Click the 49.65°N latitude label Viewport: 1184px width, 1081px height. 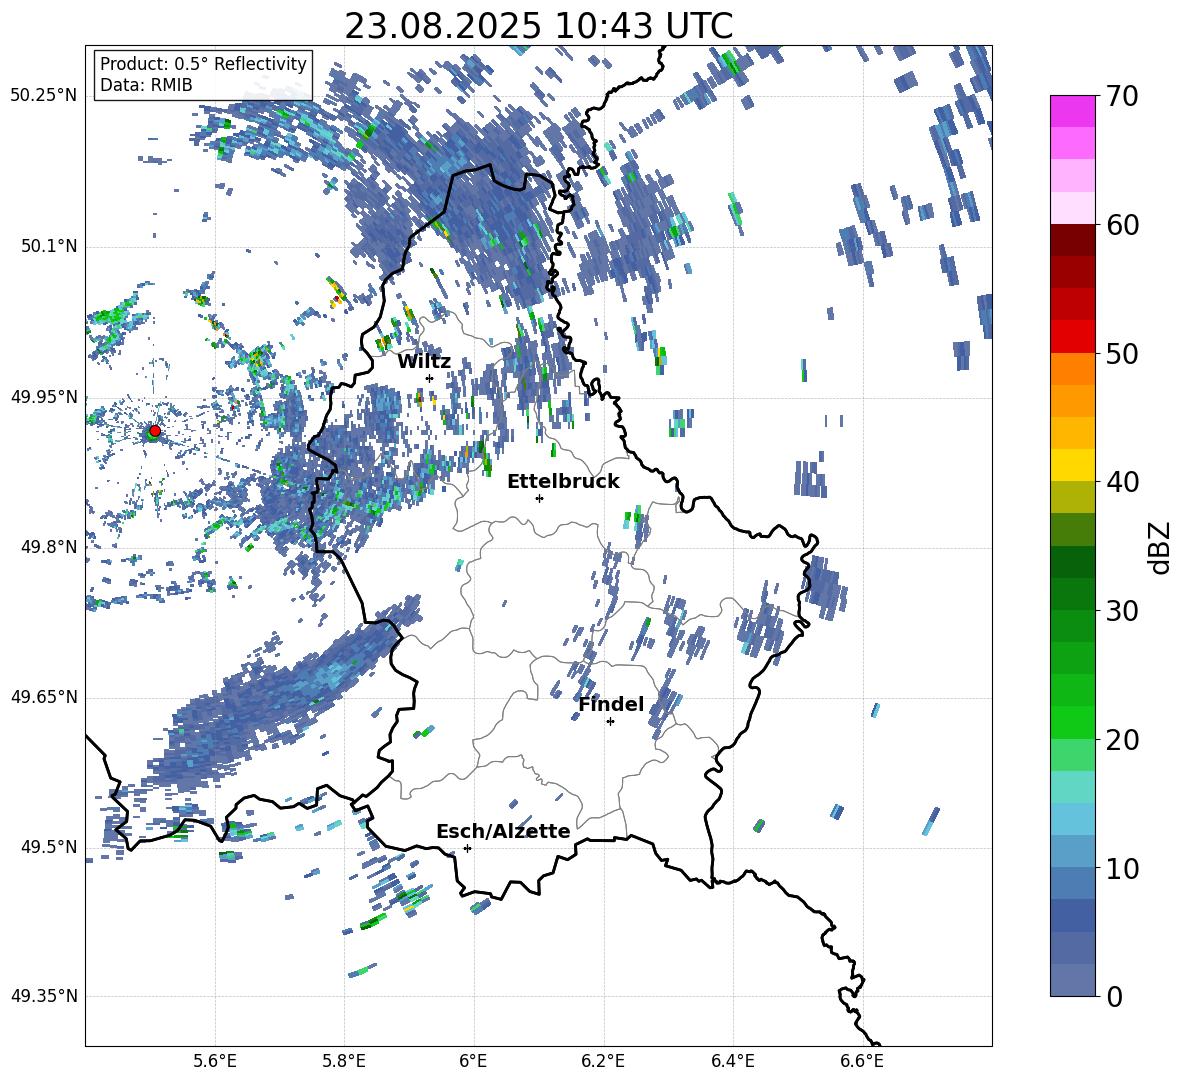(x=44, y=697)
